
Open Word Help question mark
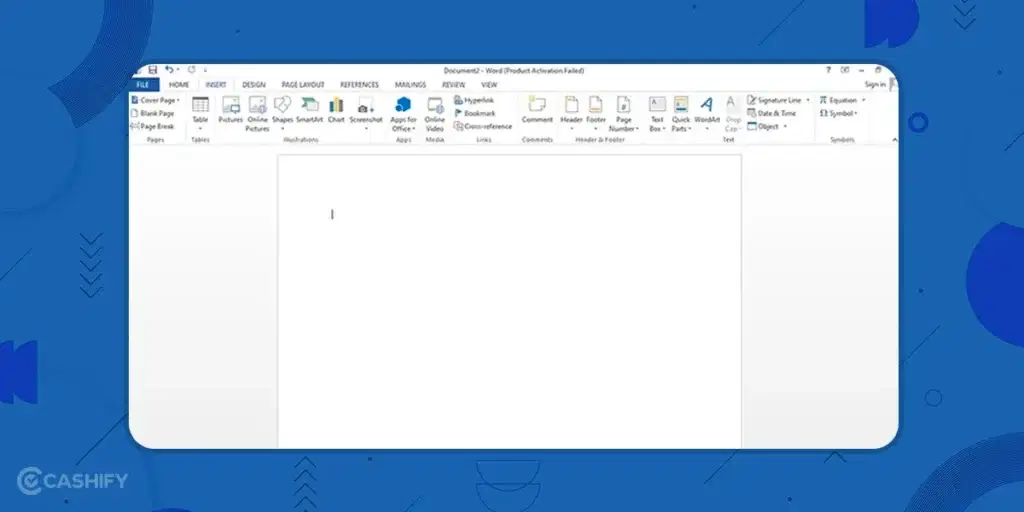click(x=828, y=70)
